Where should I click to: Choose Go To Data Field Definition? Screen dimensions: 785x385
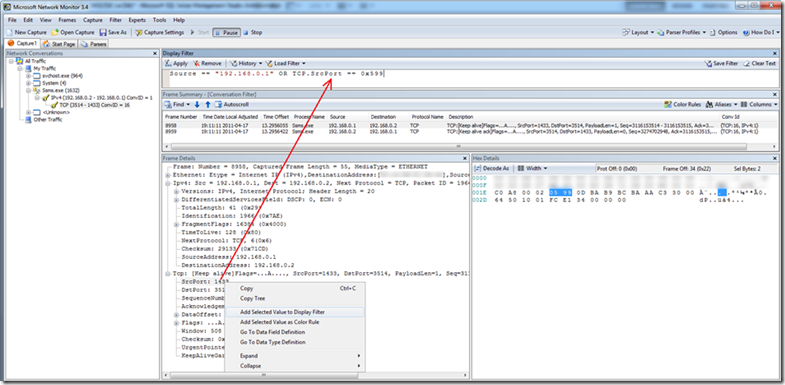(x=295, y=332)
